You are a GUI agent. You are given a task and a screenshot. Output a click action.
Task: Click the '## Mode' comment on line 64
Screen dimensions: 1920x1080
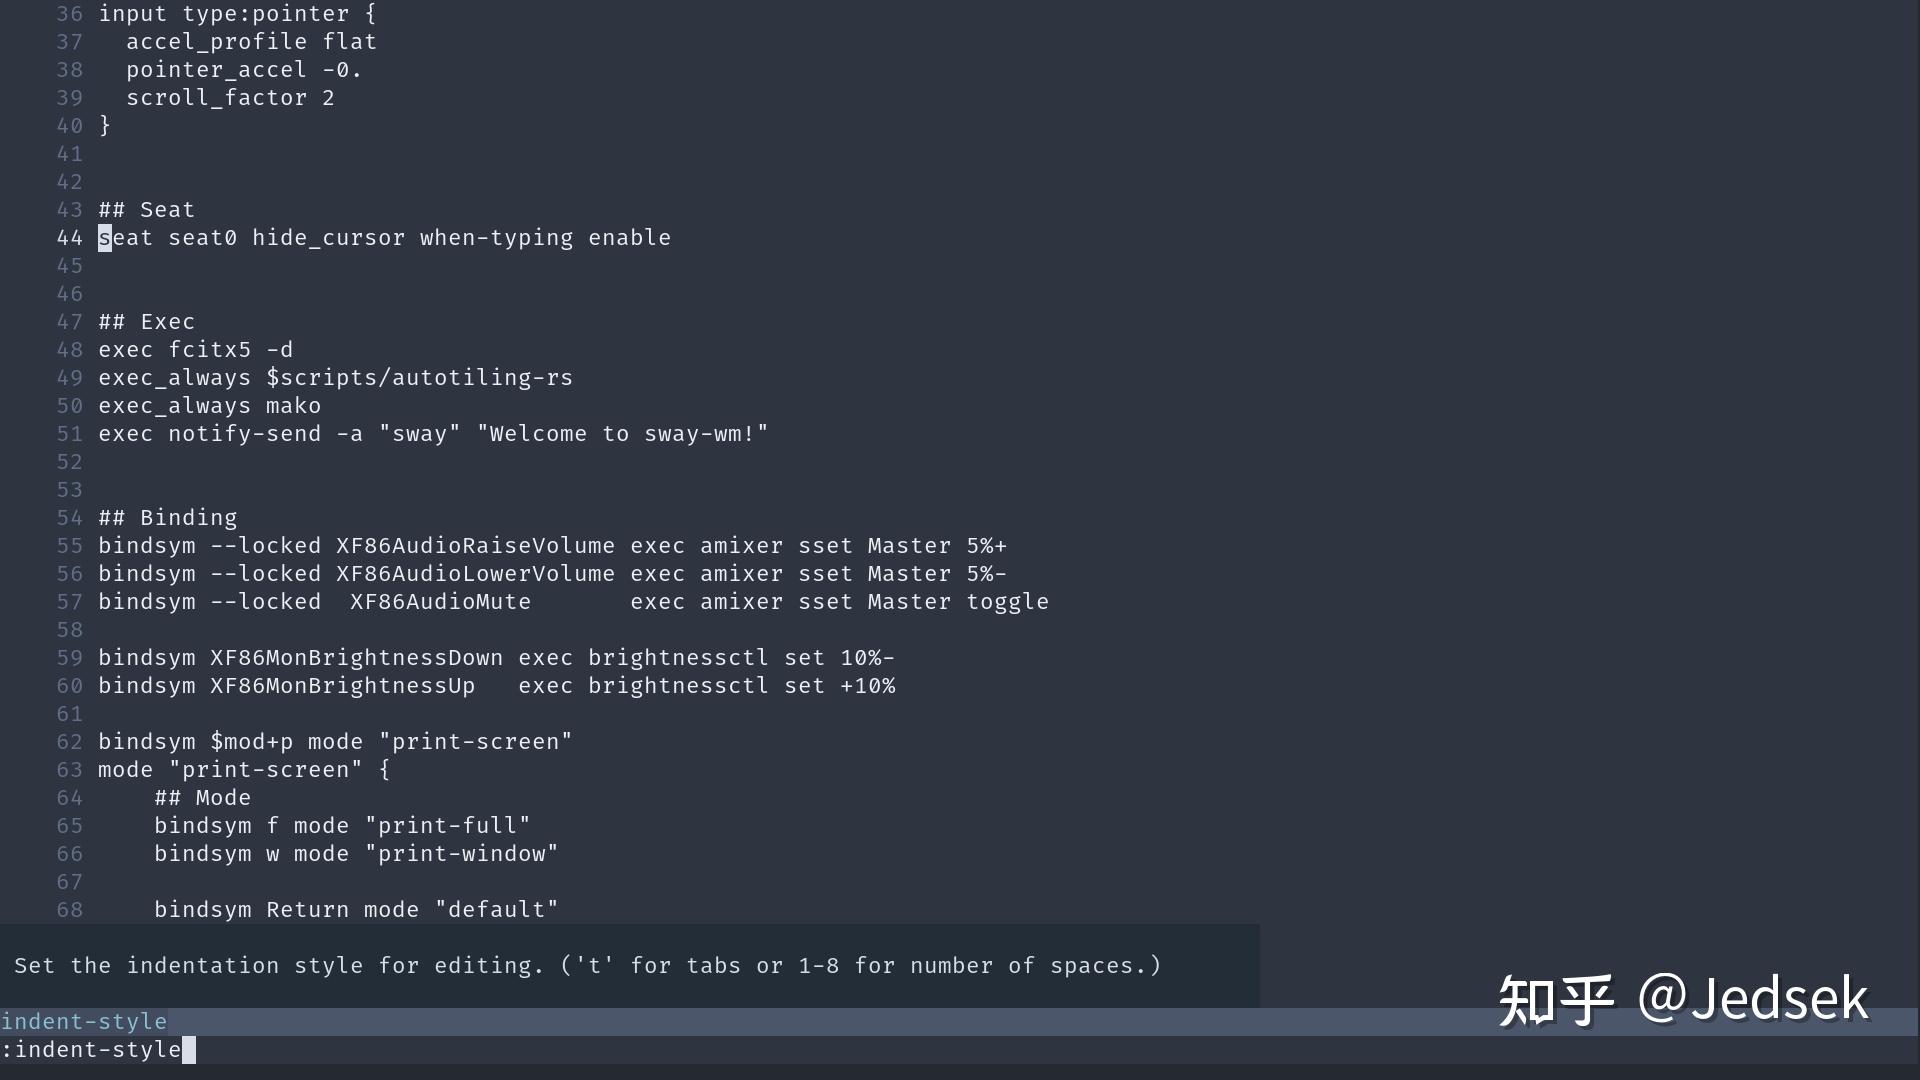tap(202, 798)
